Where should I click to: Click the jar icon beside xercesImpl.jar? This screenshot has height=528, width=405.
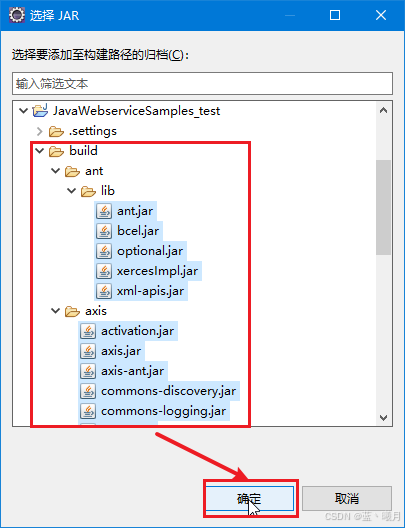point(104,271)
